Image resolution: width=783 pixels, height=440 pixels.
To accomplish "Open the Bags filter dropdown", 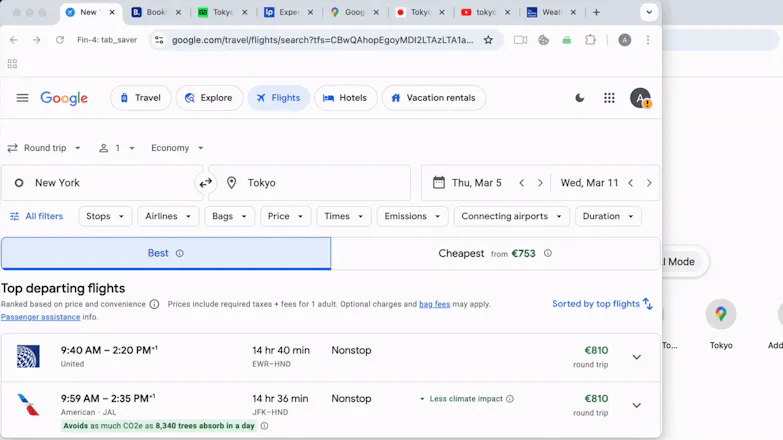I will tap(230, 216).
